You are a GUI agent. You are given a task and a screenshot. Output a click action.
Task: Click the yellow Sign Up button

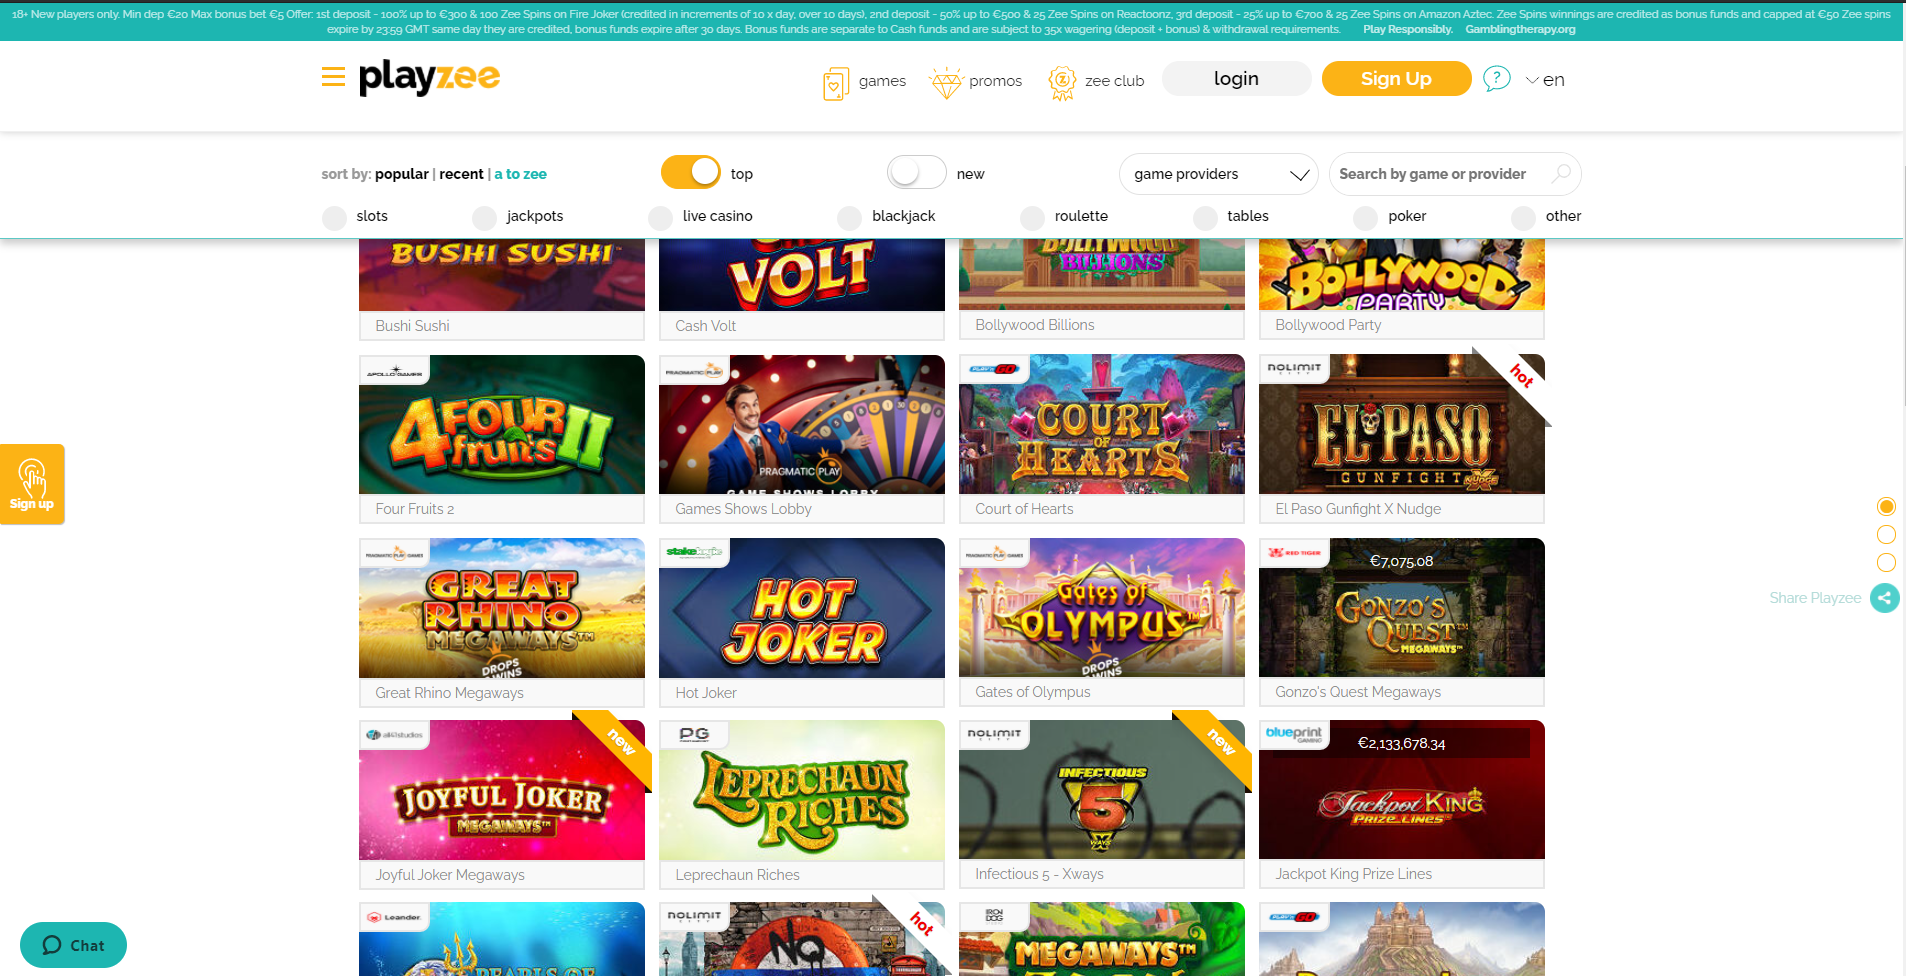click(1396, 78)
